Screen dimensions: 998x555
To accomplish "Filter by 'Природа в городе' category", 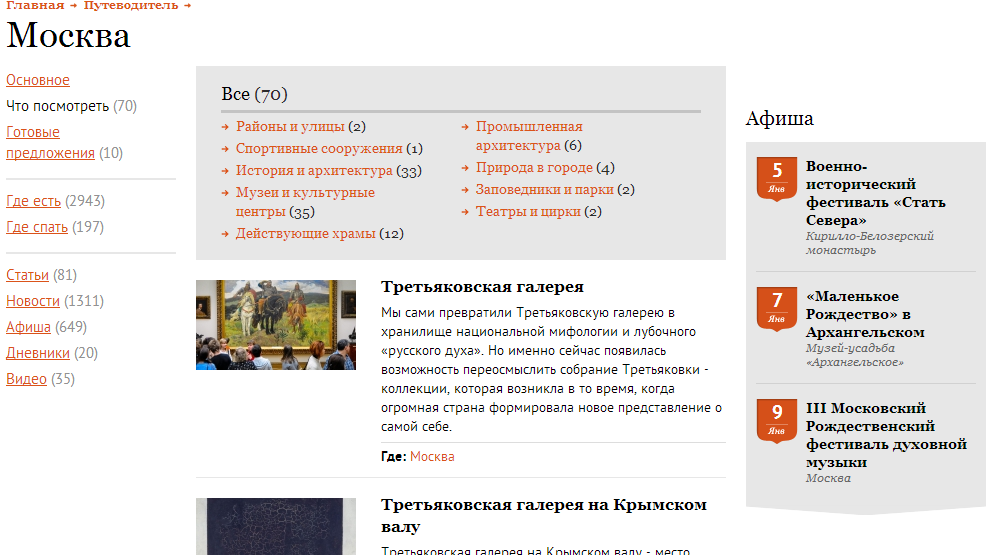I will (534, 168).
